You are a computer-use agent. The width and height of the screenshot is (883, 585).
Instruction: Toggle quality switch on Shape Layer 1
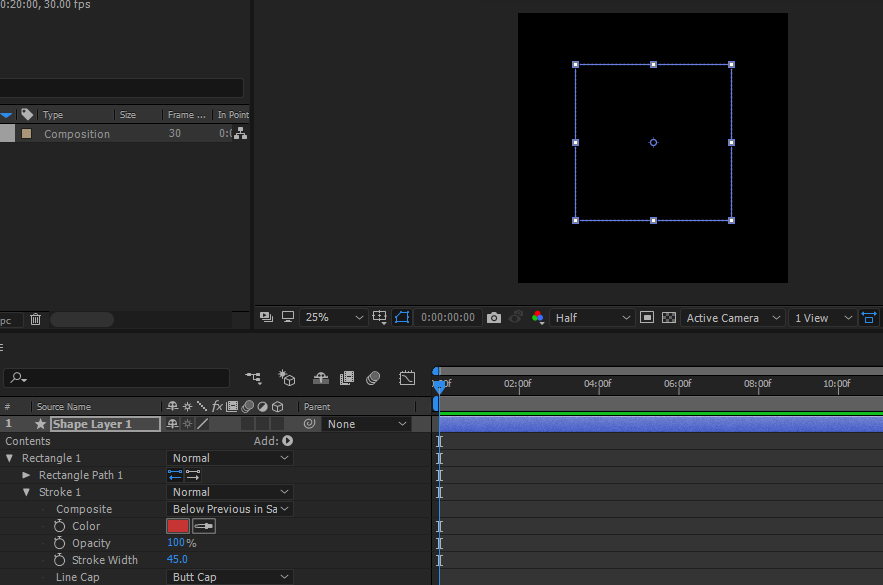click(202, 424)
